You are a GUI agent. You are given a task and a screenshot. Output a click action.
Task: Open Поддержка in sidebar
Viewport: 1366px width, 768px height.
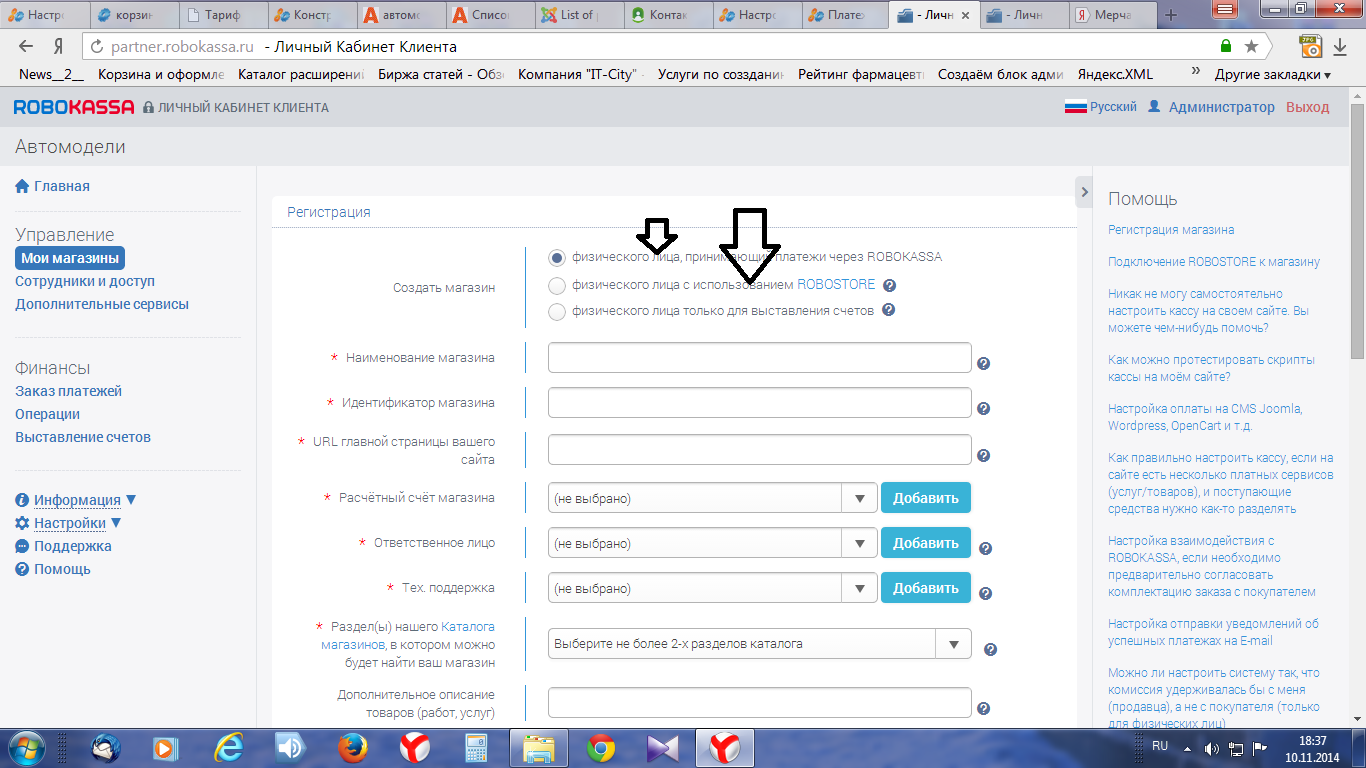[x=63, y=546]
